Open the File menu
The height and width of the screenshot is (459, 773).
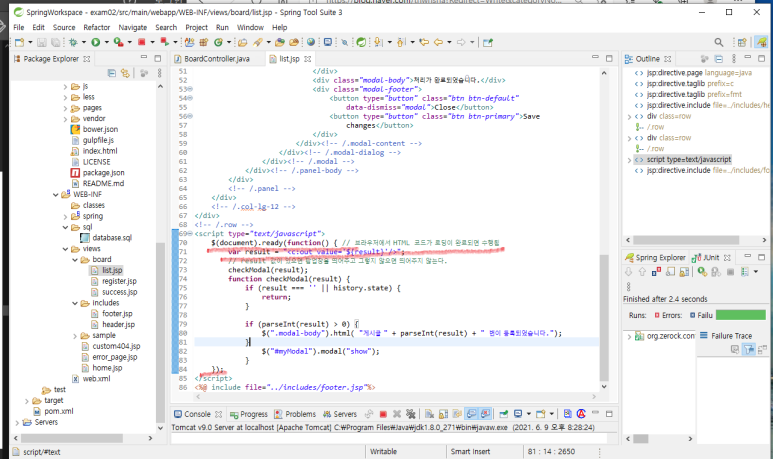pyautogui.click(x=19, y=28)
